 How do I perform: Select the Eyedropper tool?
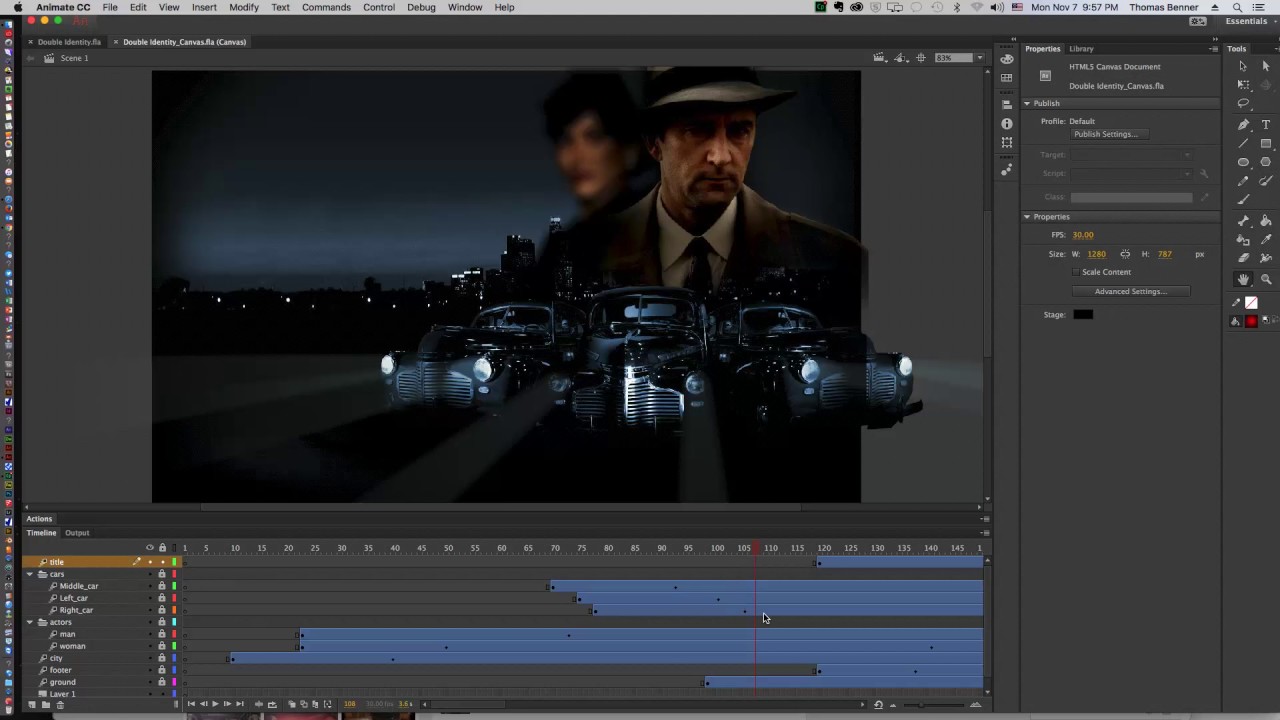pyautogui.click(x=1266, y=240)
